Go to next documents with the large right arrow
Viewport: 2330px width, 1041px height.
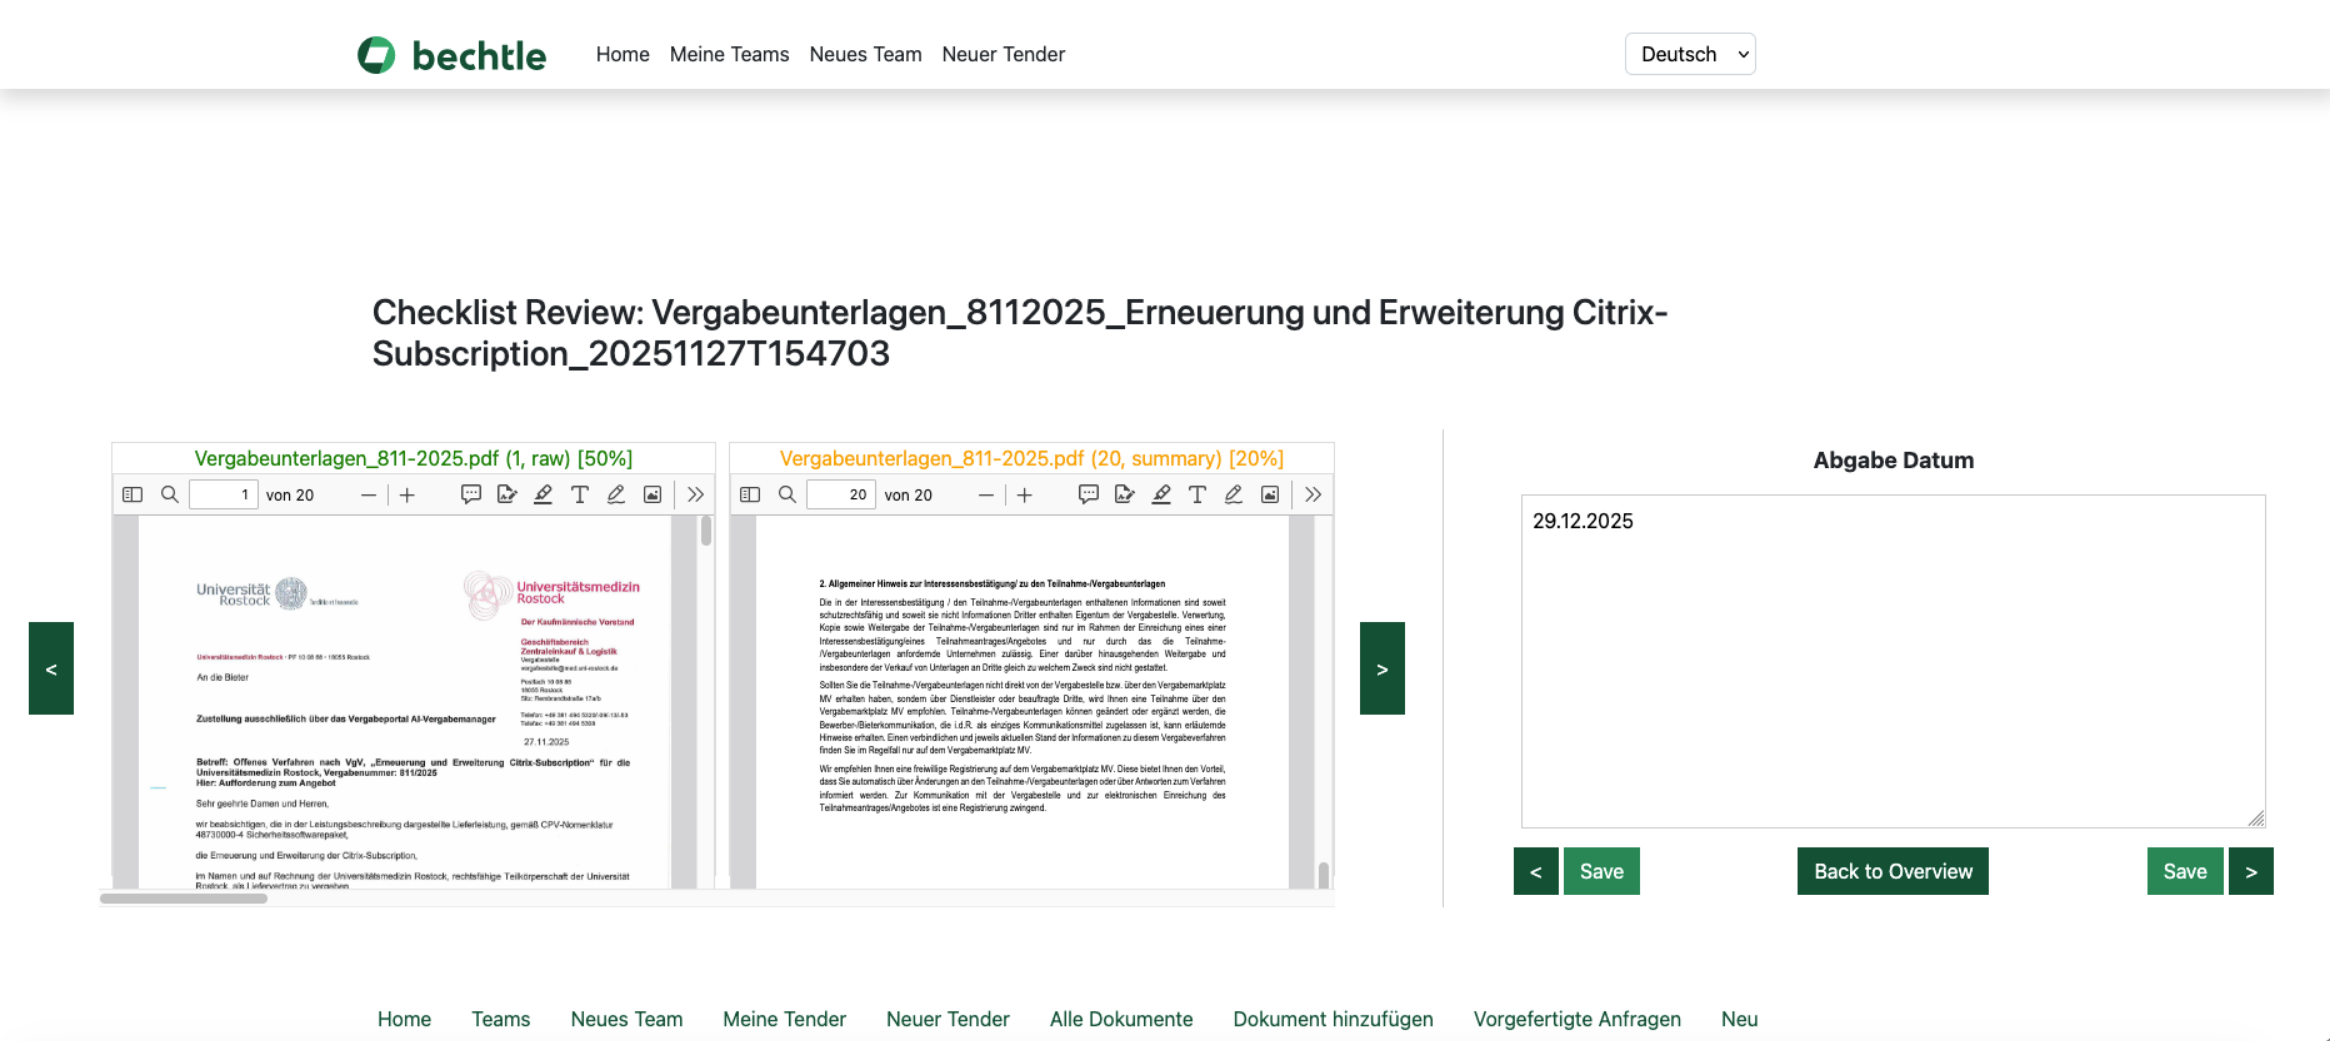(1382, 668)
